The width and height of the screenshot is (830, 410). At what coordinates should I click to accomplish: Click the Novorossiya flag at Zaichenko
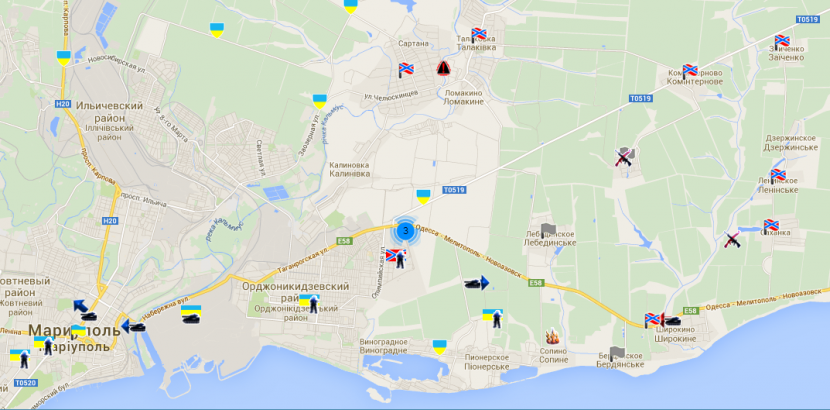[x=781, y=41]
